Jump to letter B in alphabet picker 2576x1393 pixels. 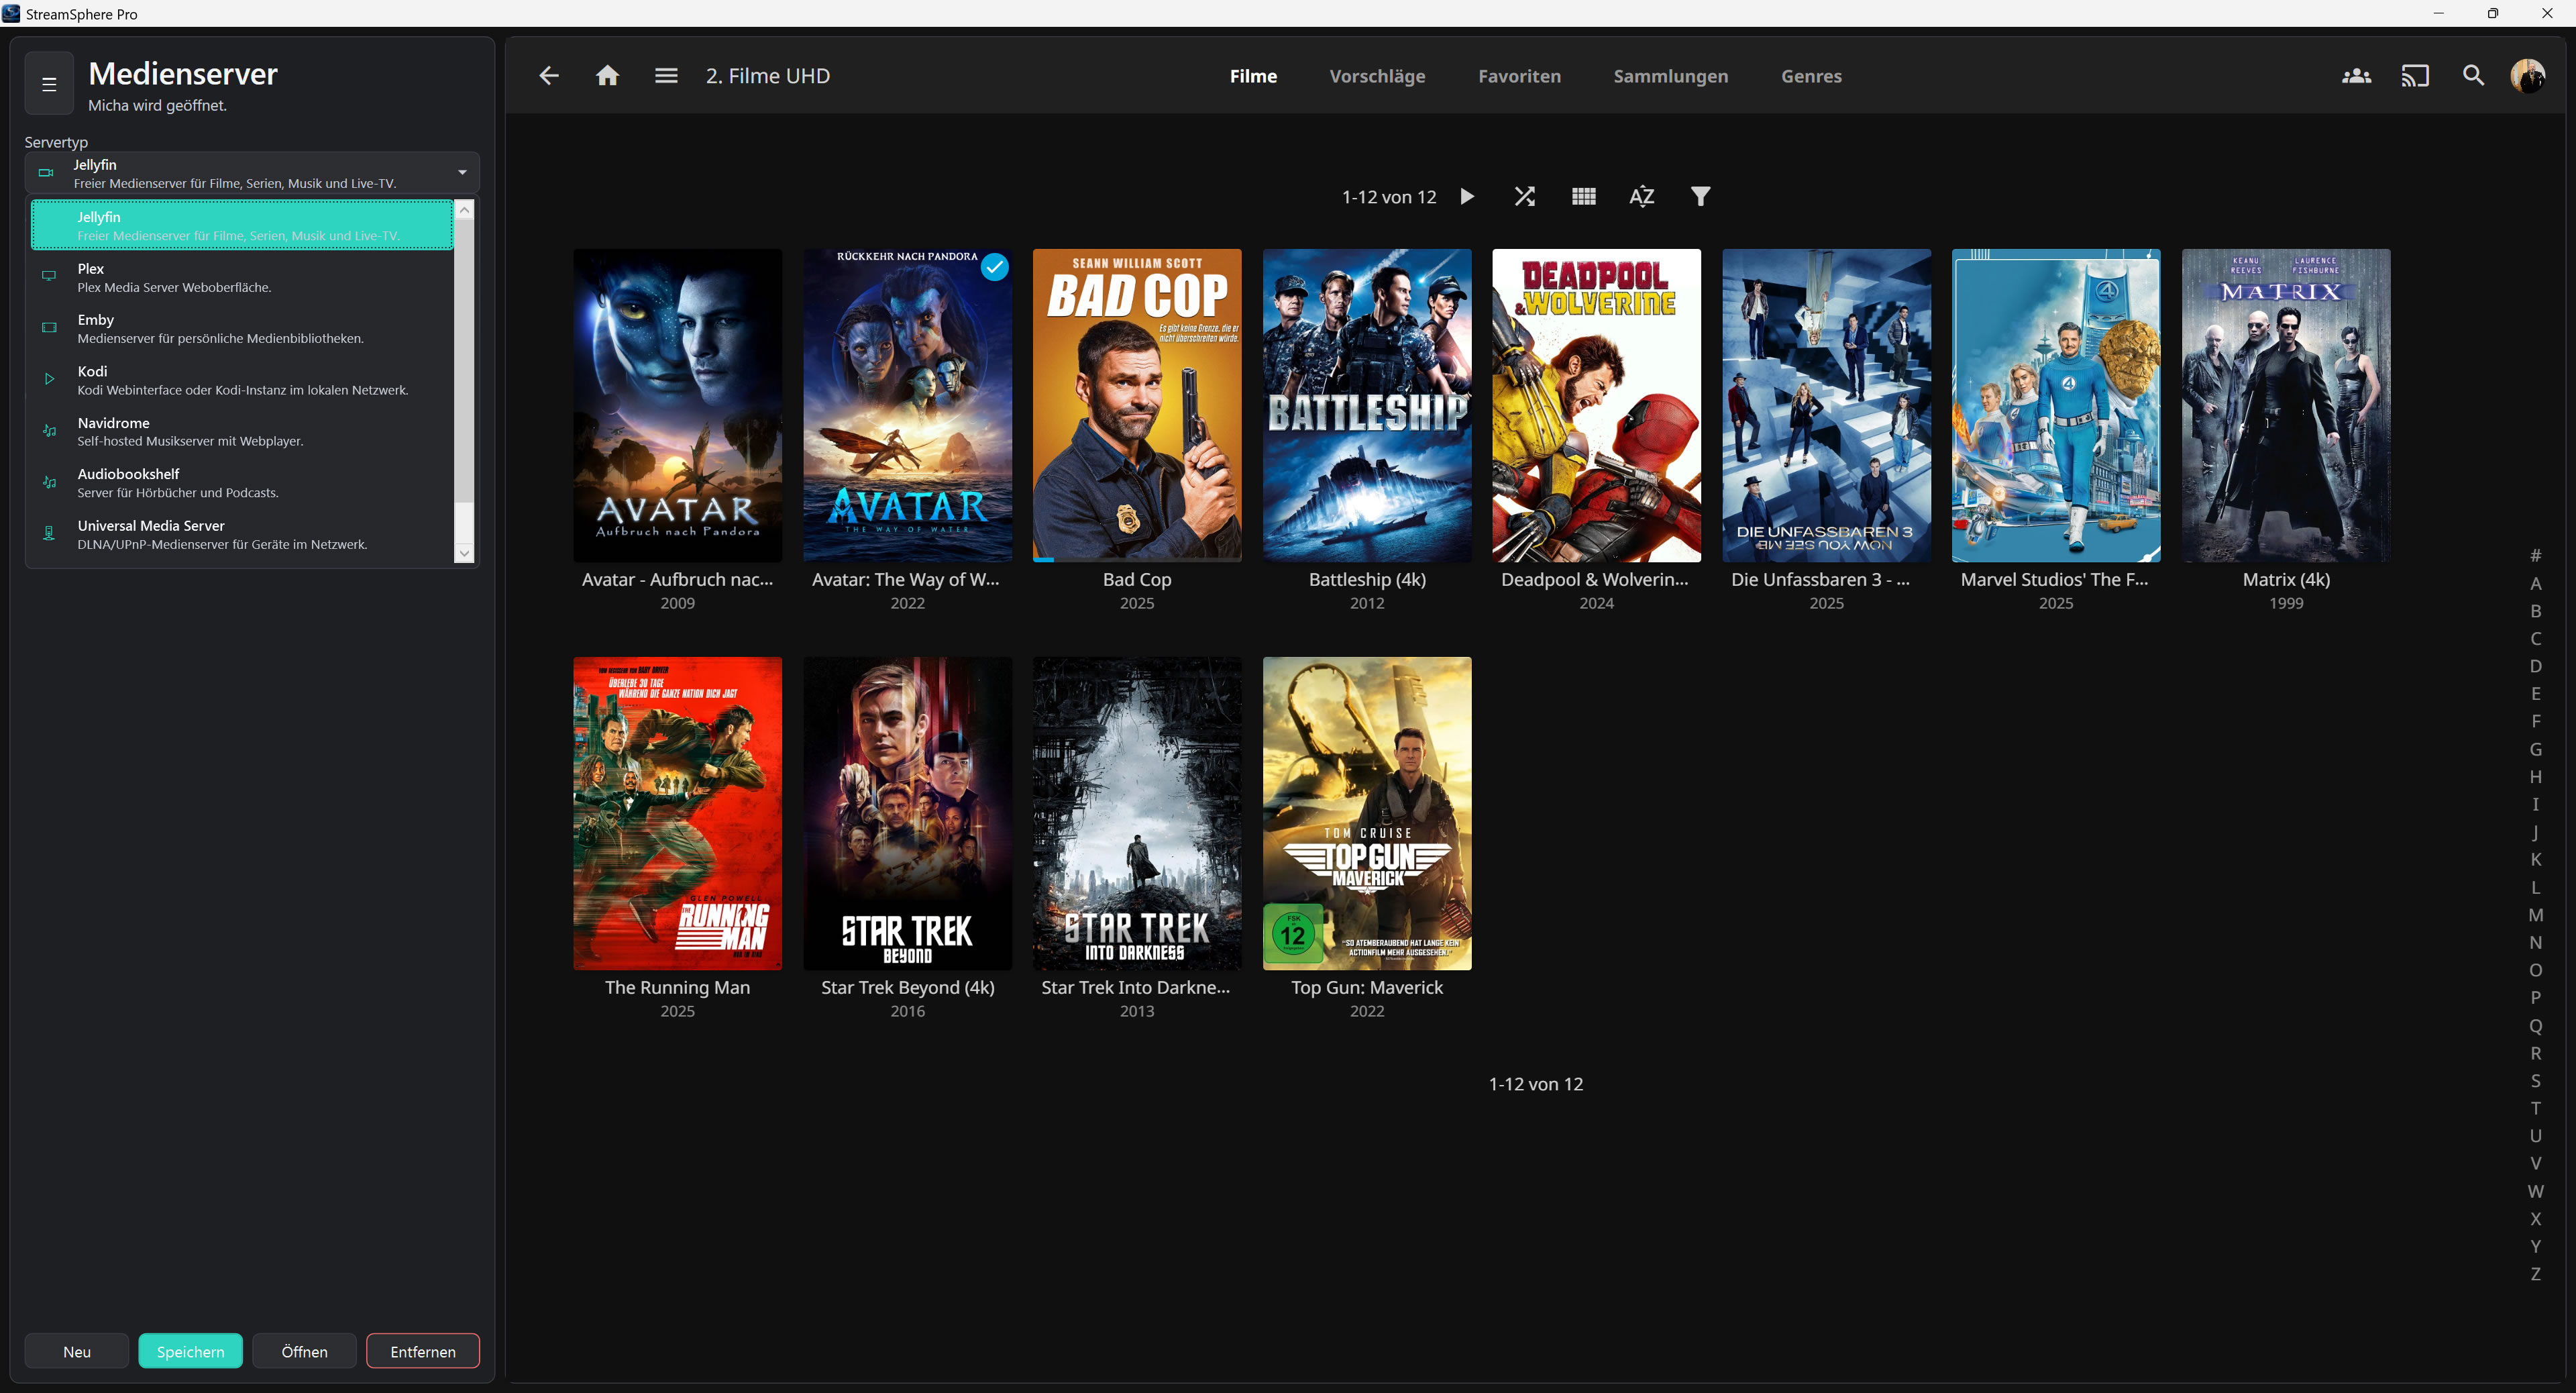coord(2535,610)
